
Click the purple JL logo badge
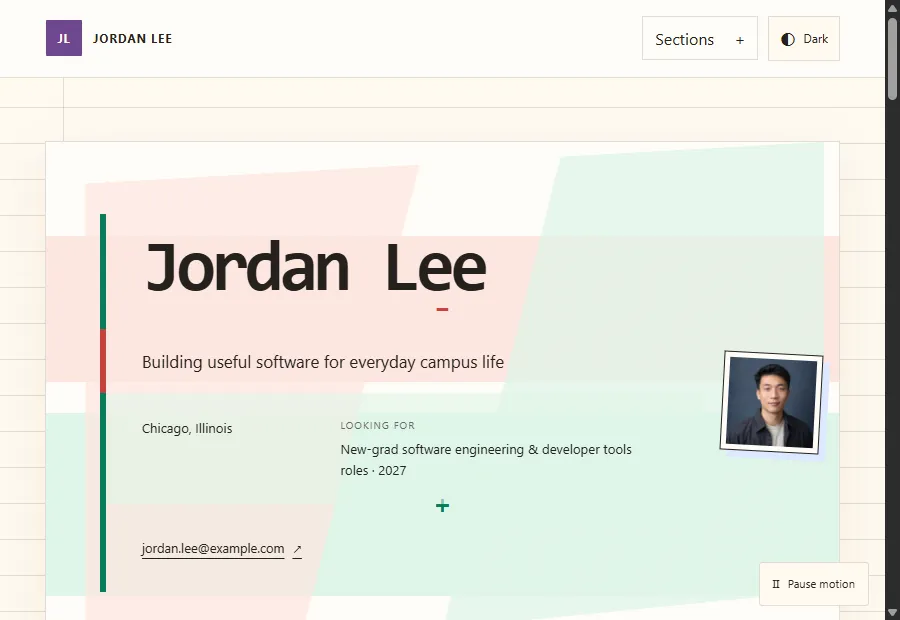64,38
